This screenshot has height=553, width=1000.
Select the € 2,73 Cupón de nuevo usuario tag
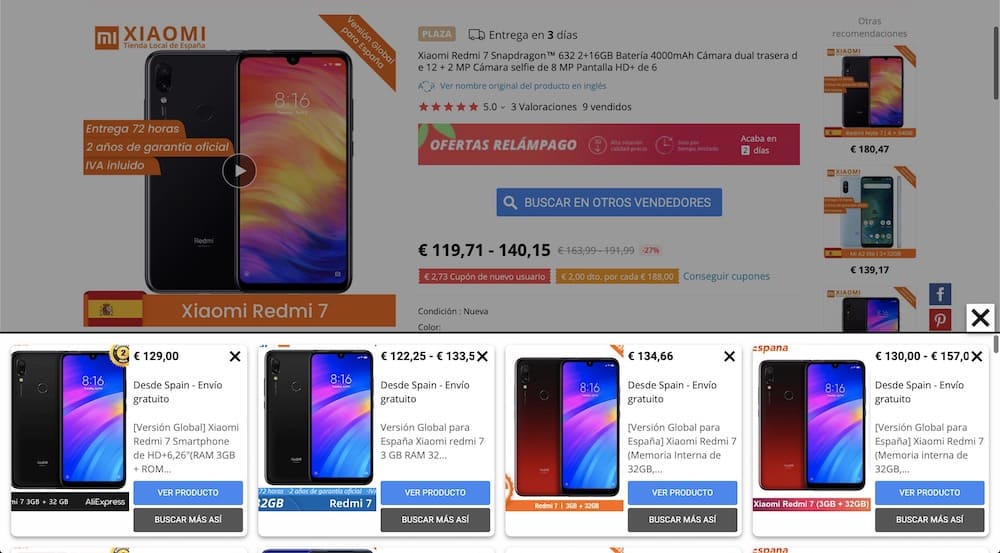(x=484, y=277)
